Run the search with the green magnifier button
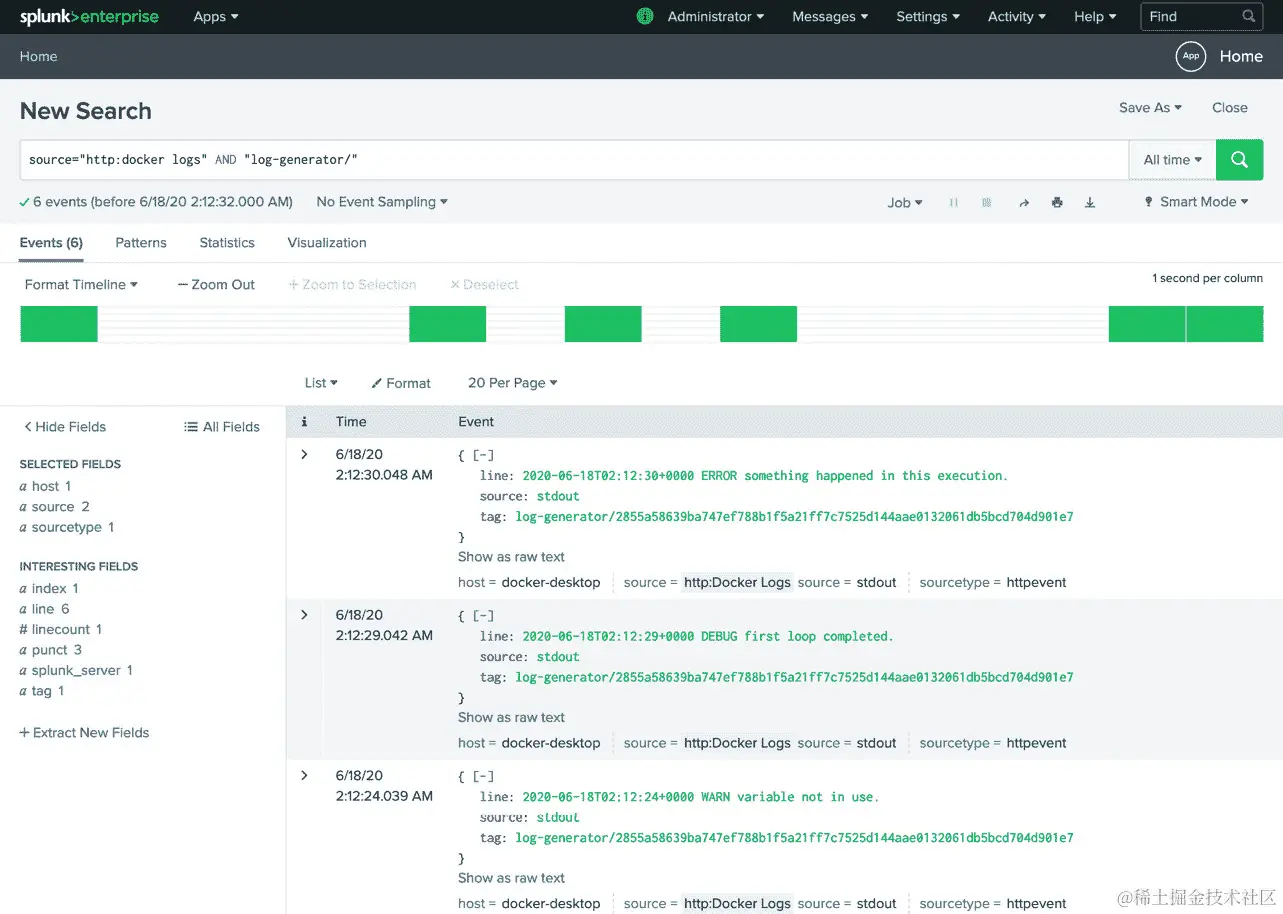1283x914 pixels. point(1239,159)
